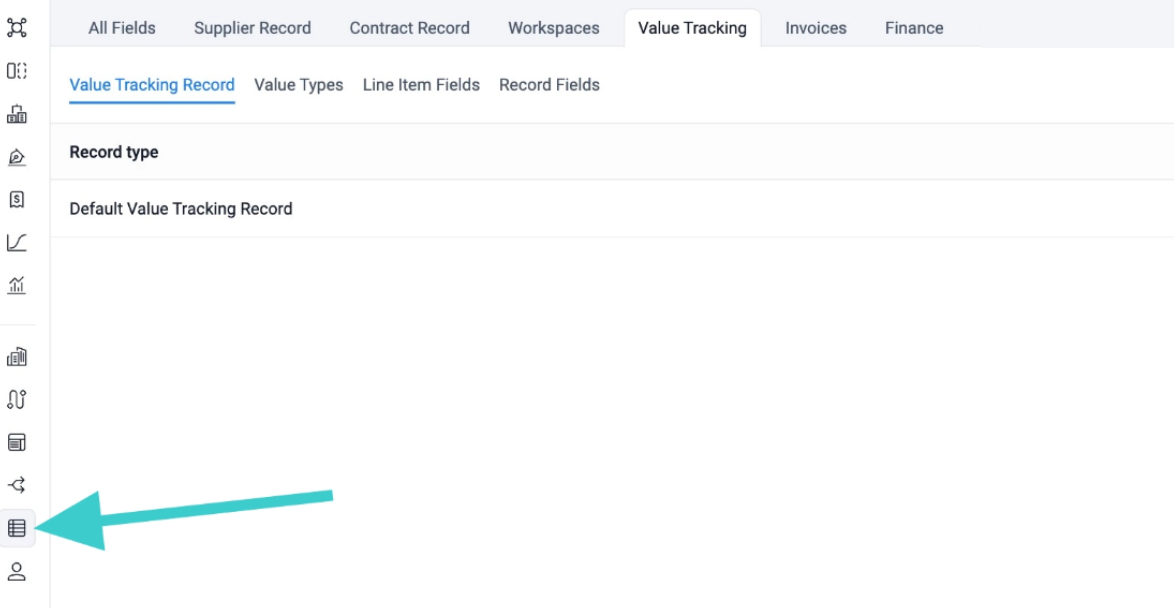Go to the Contract Record tab
The width and height of the screenshot is (1174, 608).
point(409,28)
